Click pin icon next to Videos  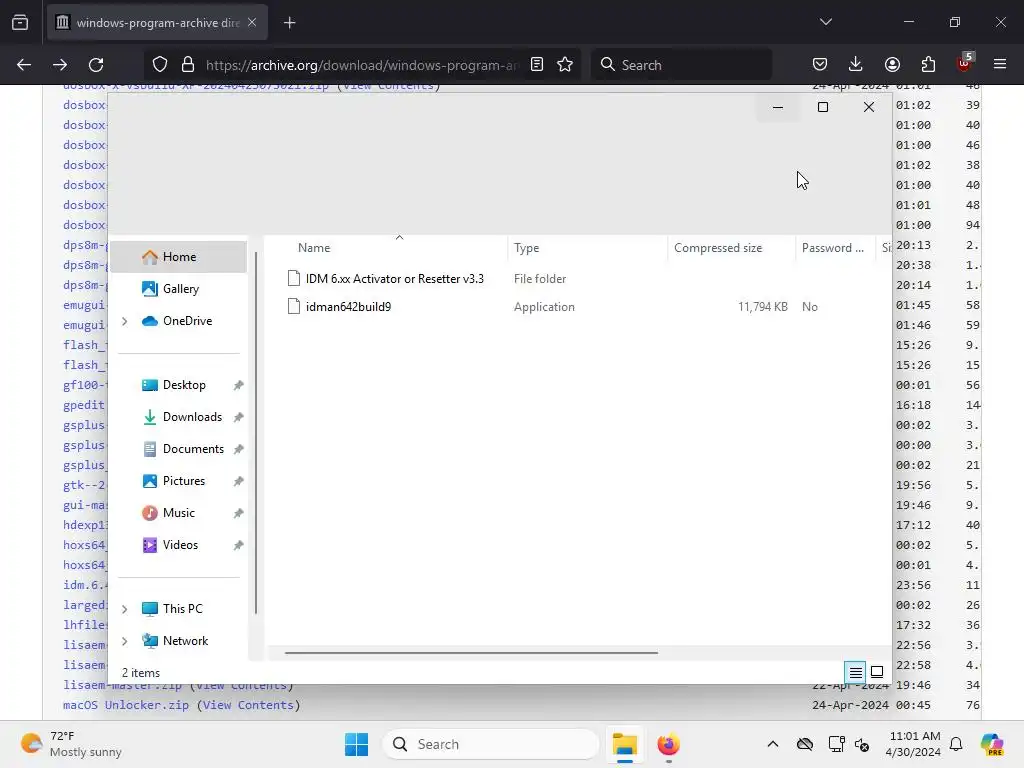click(238, 545)
